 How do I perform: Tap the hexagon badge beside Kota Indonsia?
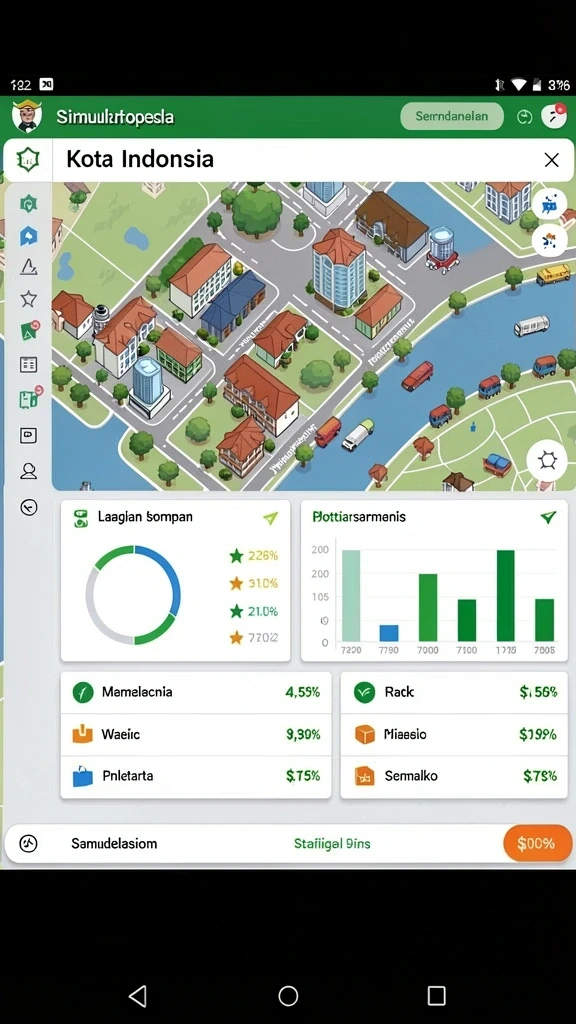click(x=28, y=159)
